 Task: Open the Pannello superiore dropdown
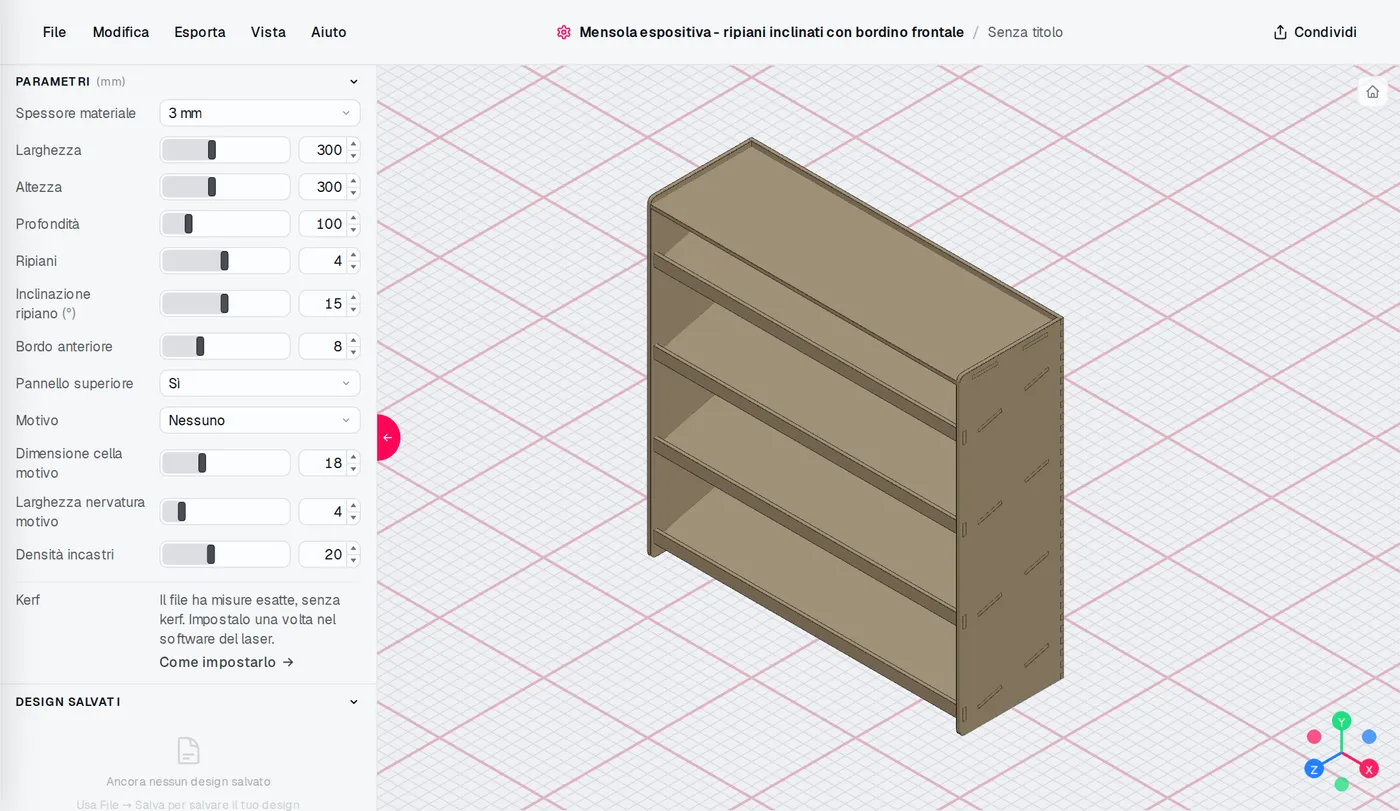[260, 383]
